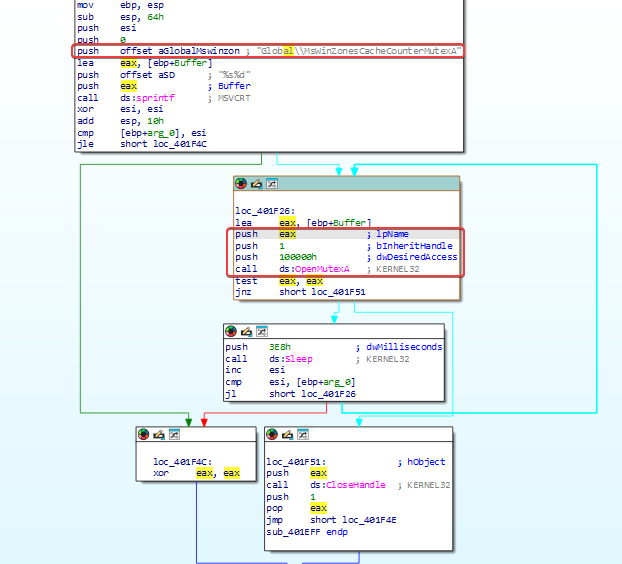Click the color icon on loc_401F4C node
Viewport: 622px width, 564px height.
click(x=143, y=434)
